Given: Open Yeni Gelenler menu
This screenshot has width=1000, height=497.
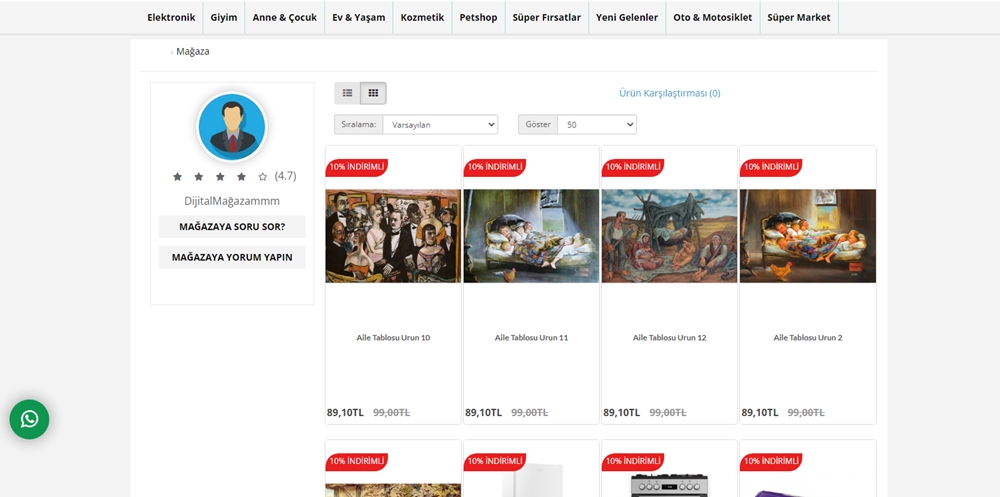Looking at the screenshot, I should point(627,17).
